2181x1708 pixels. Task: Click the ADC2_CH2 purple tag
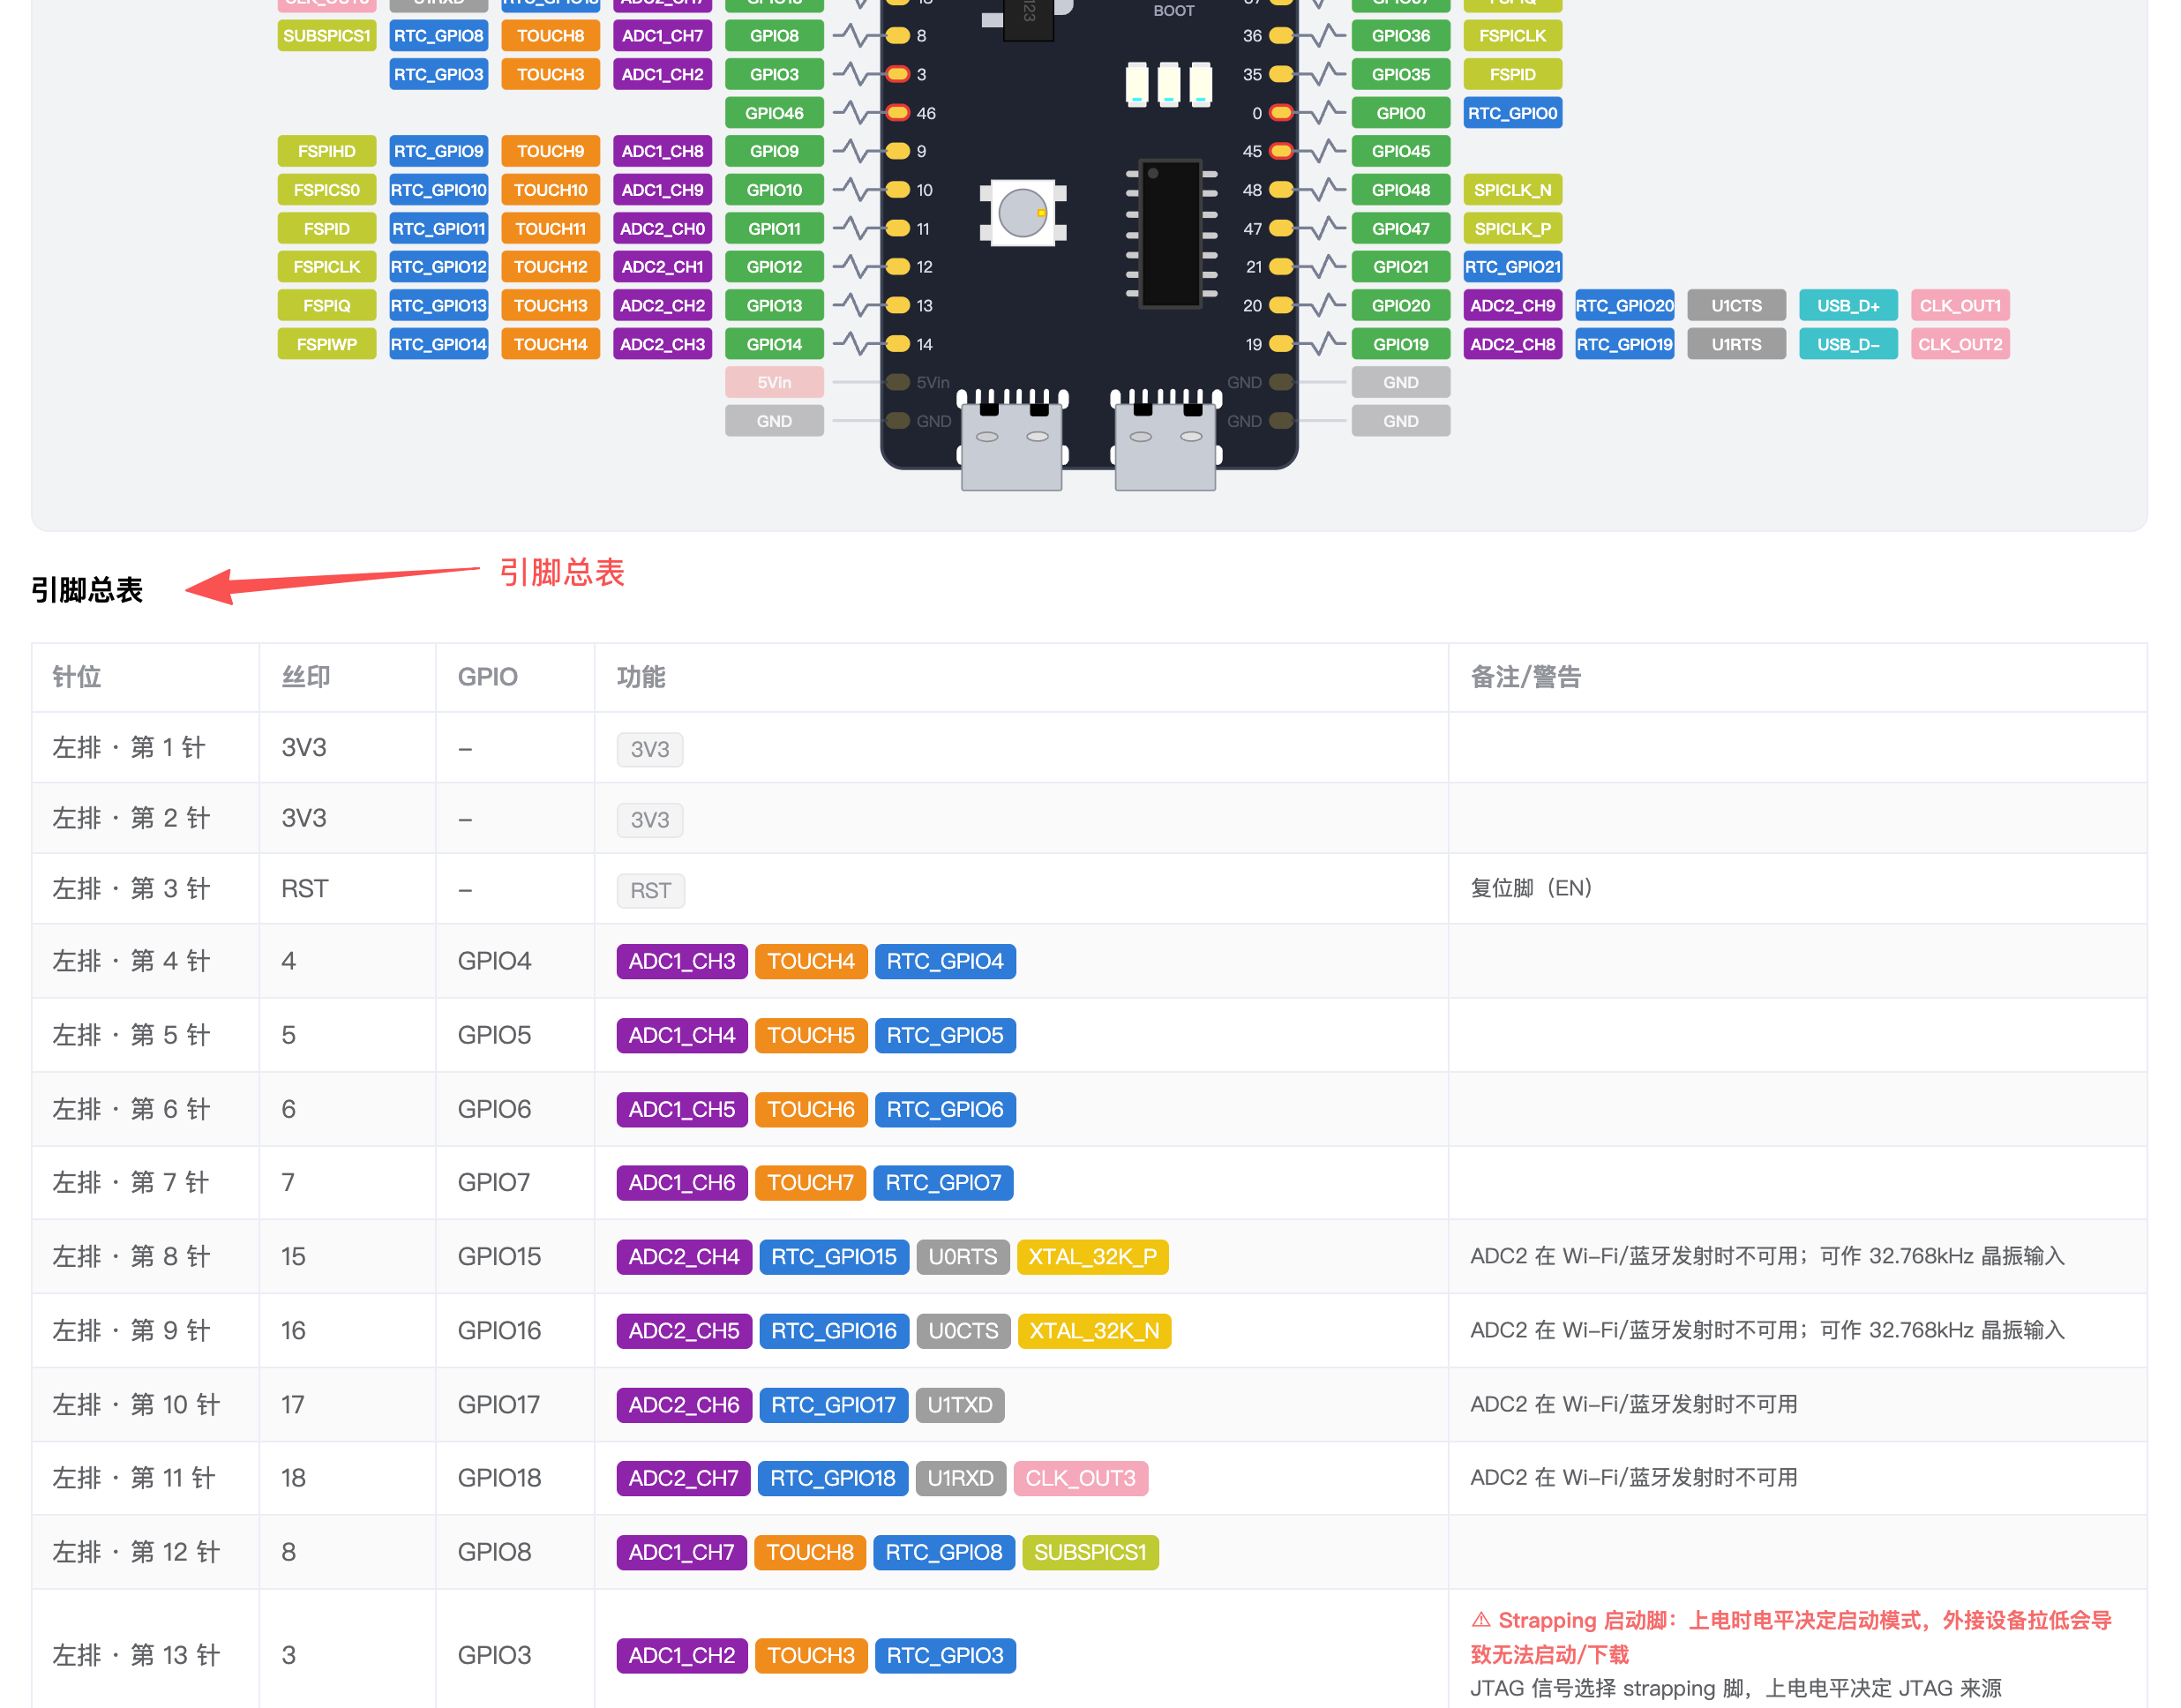(x=662, y=306)
